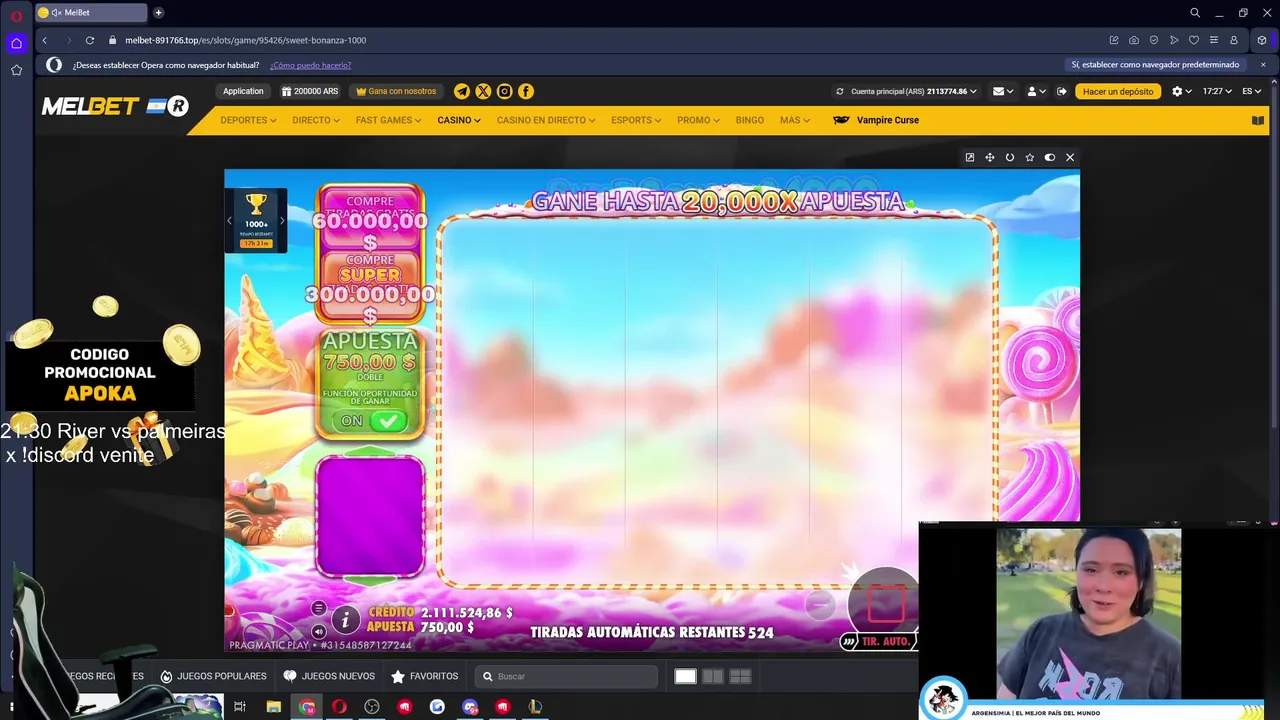Open the ES language dropdown
Screen dimensions: 1280x720
(x=1251, y=91)
